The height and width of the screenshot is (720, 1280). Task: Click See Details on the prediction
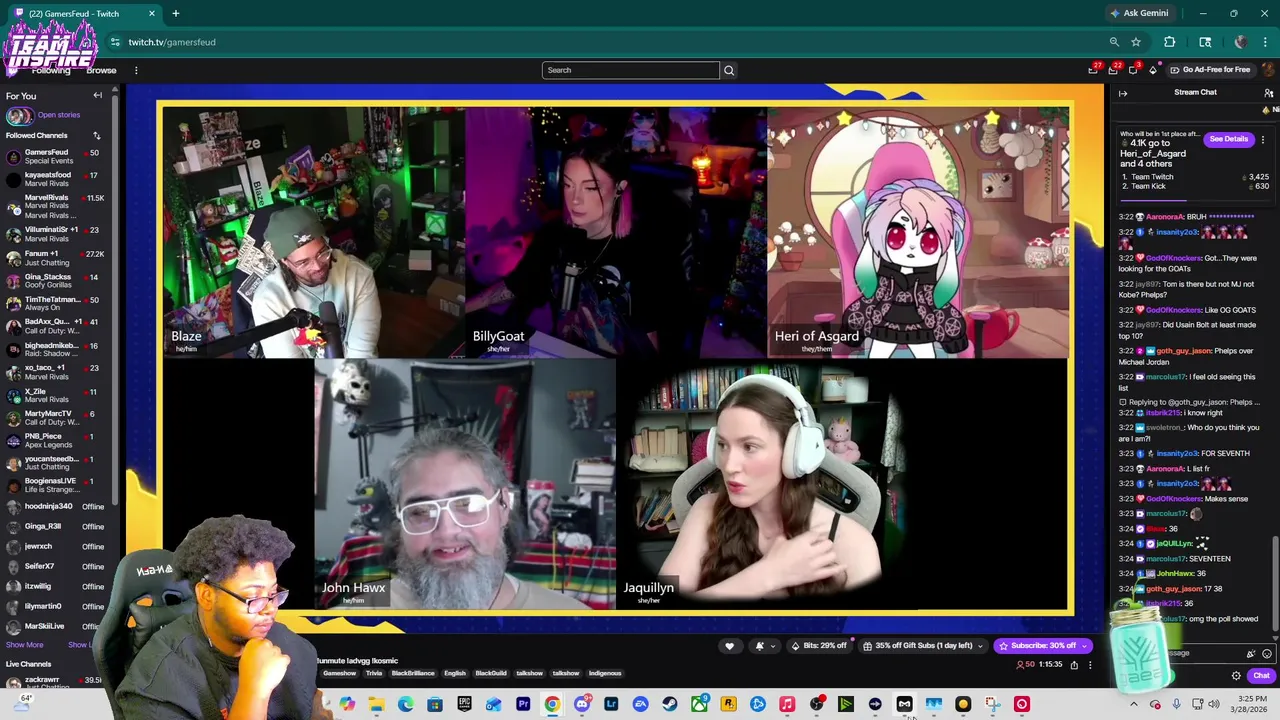tap(1229, 139)
